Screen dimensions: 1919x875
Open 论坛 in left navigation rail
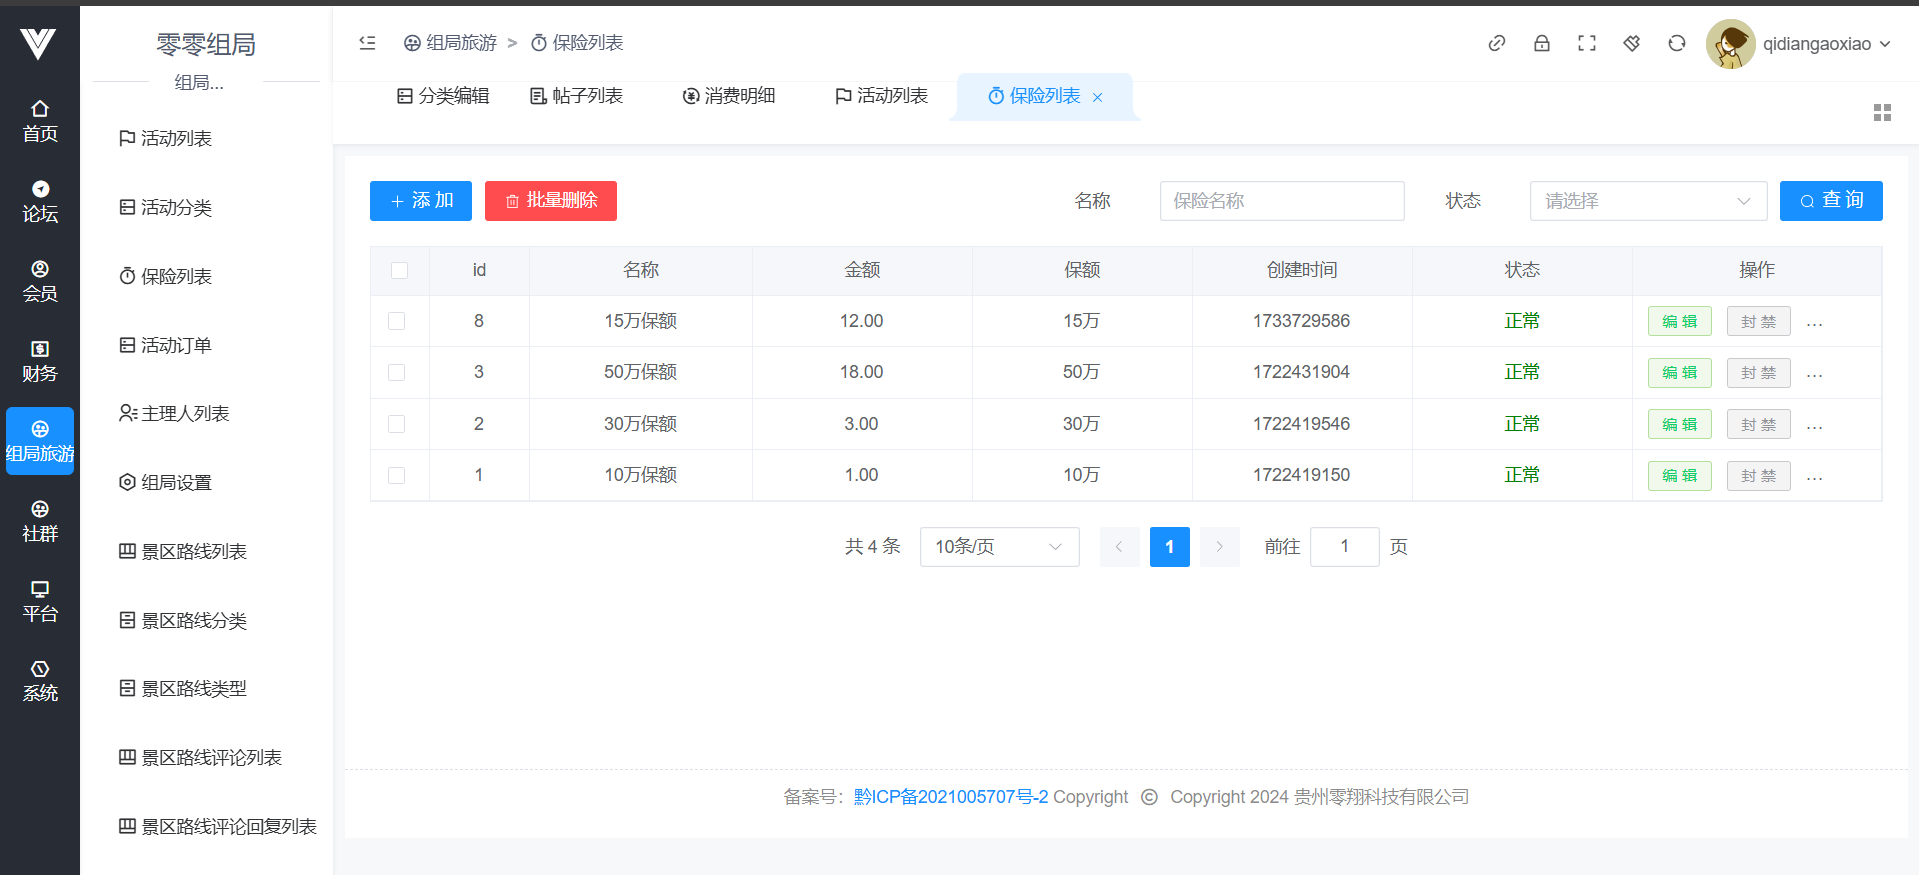pyautogui.click(x=40, y=202)
